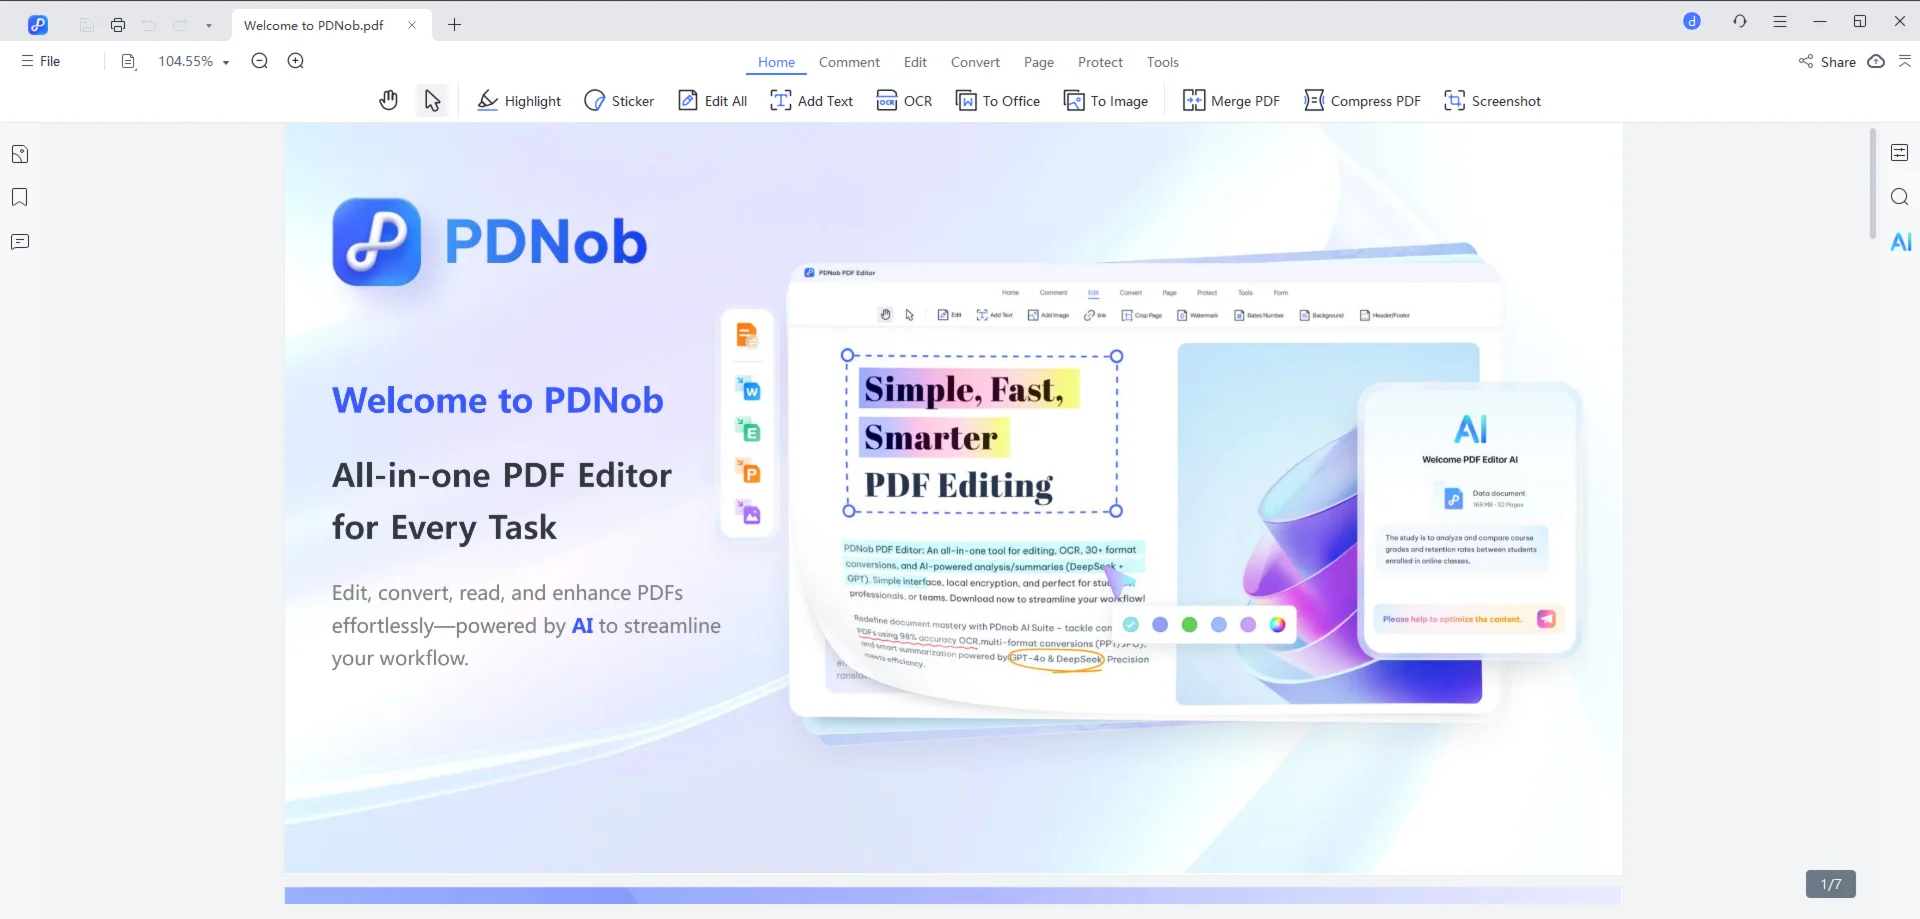Screen dimensions: 1920x919
Task: Click the Share button
Action: 1827,62
